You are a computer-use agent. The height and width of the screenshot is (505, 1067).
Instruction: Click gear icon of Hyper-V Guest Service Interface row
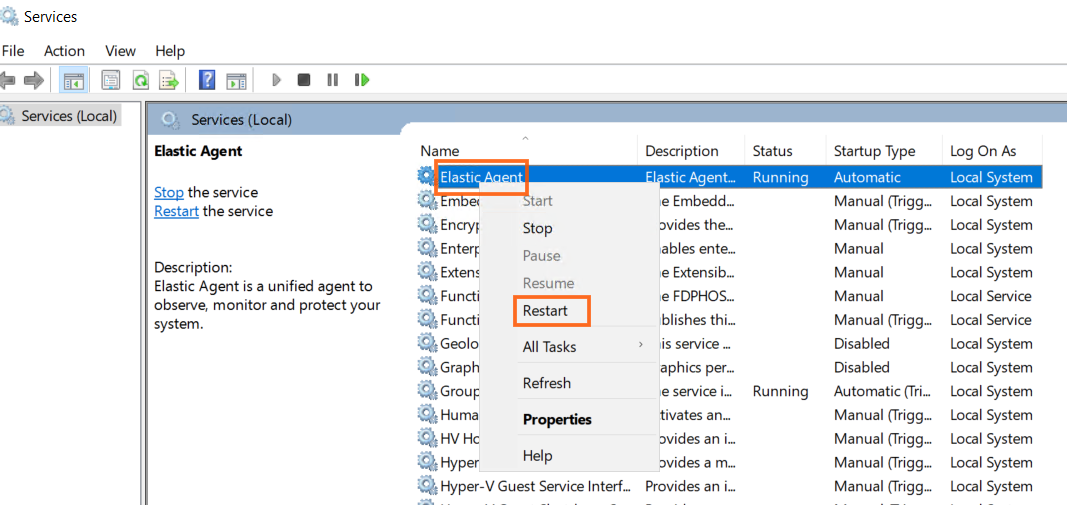(427, 486)
